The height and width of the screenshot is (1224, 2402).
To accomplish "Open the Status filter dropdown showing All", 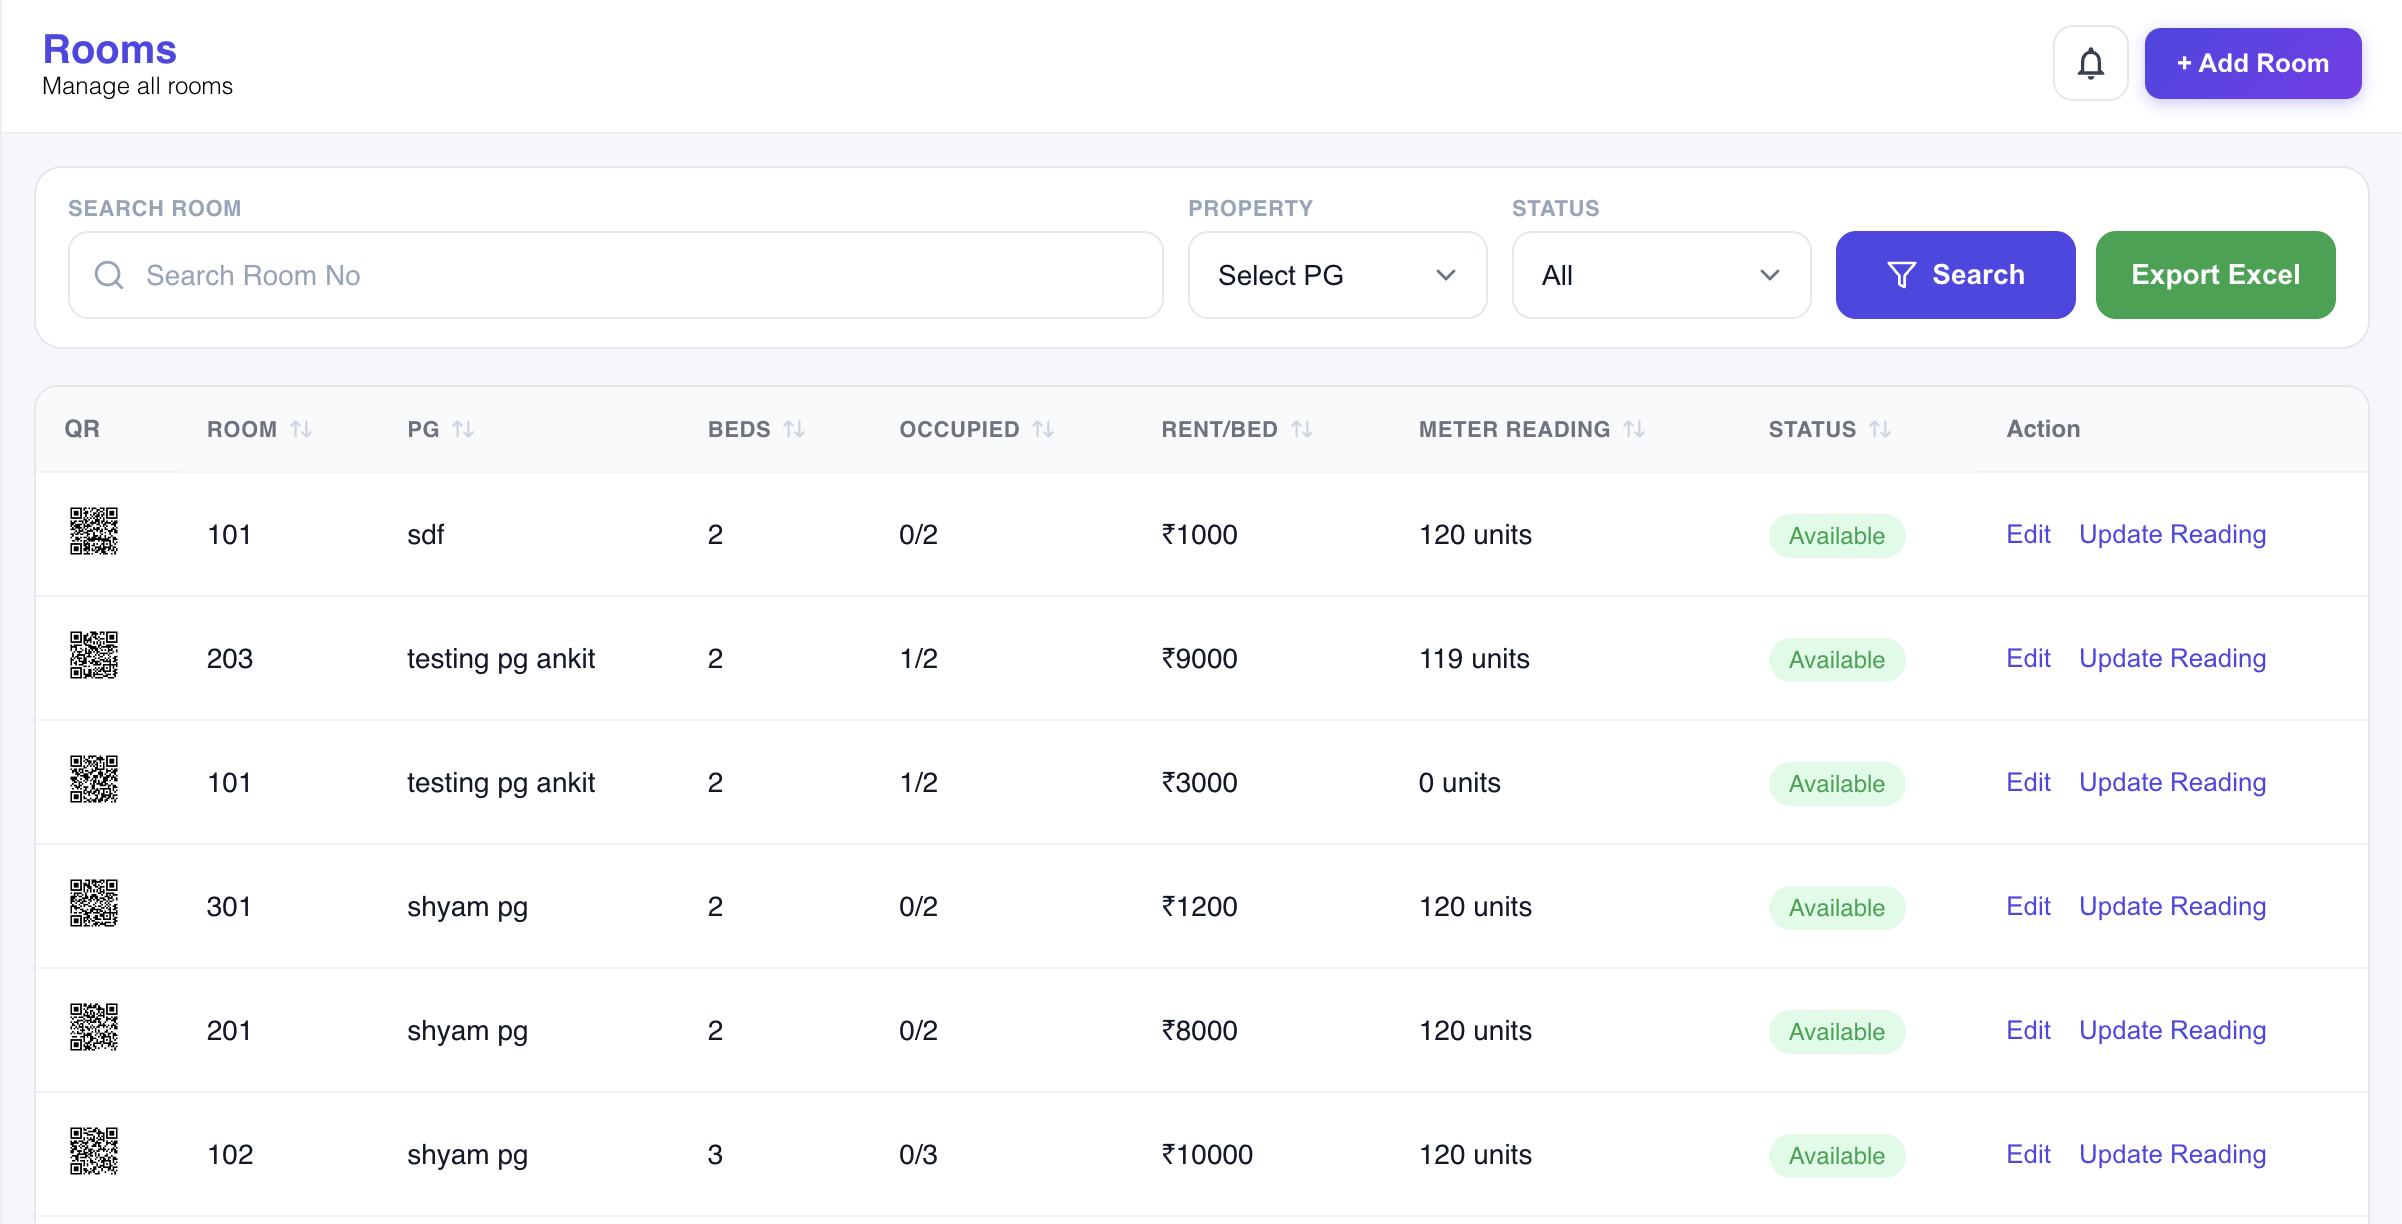I will [x=1661, y=275].
